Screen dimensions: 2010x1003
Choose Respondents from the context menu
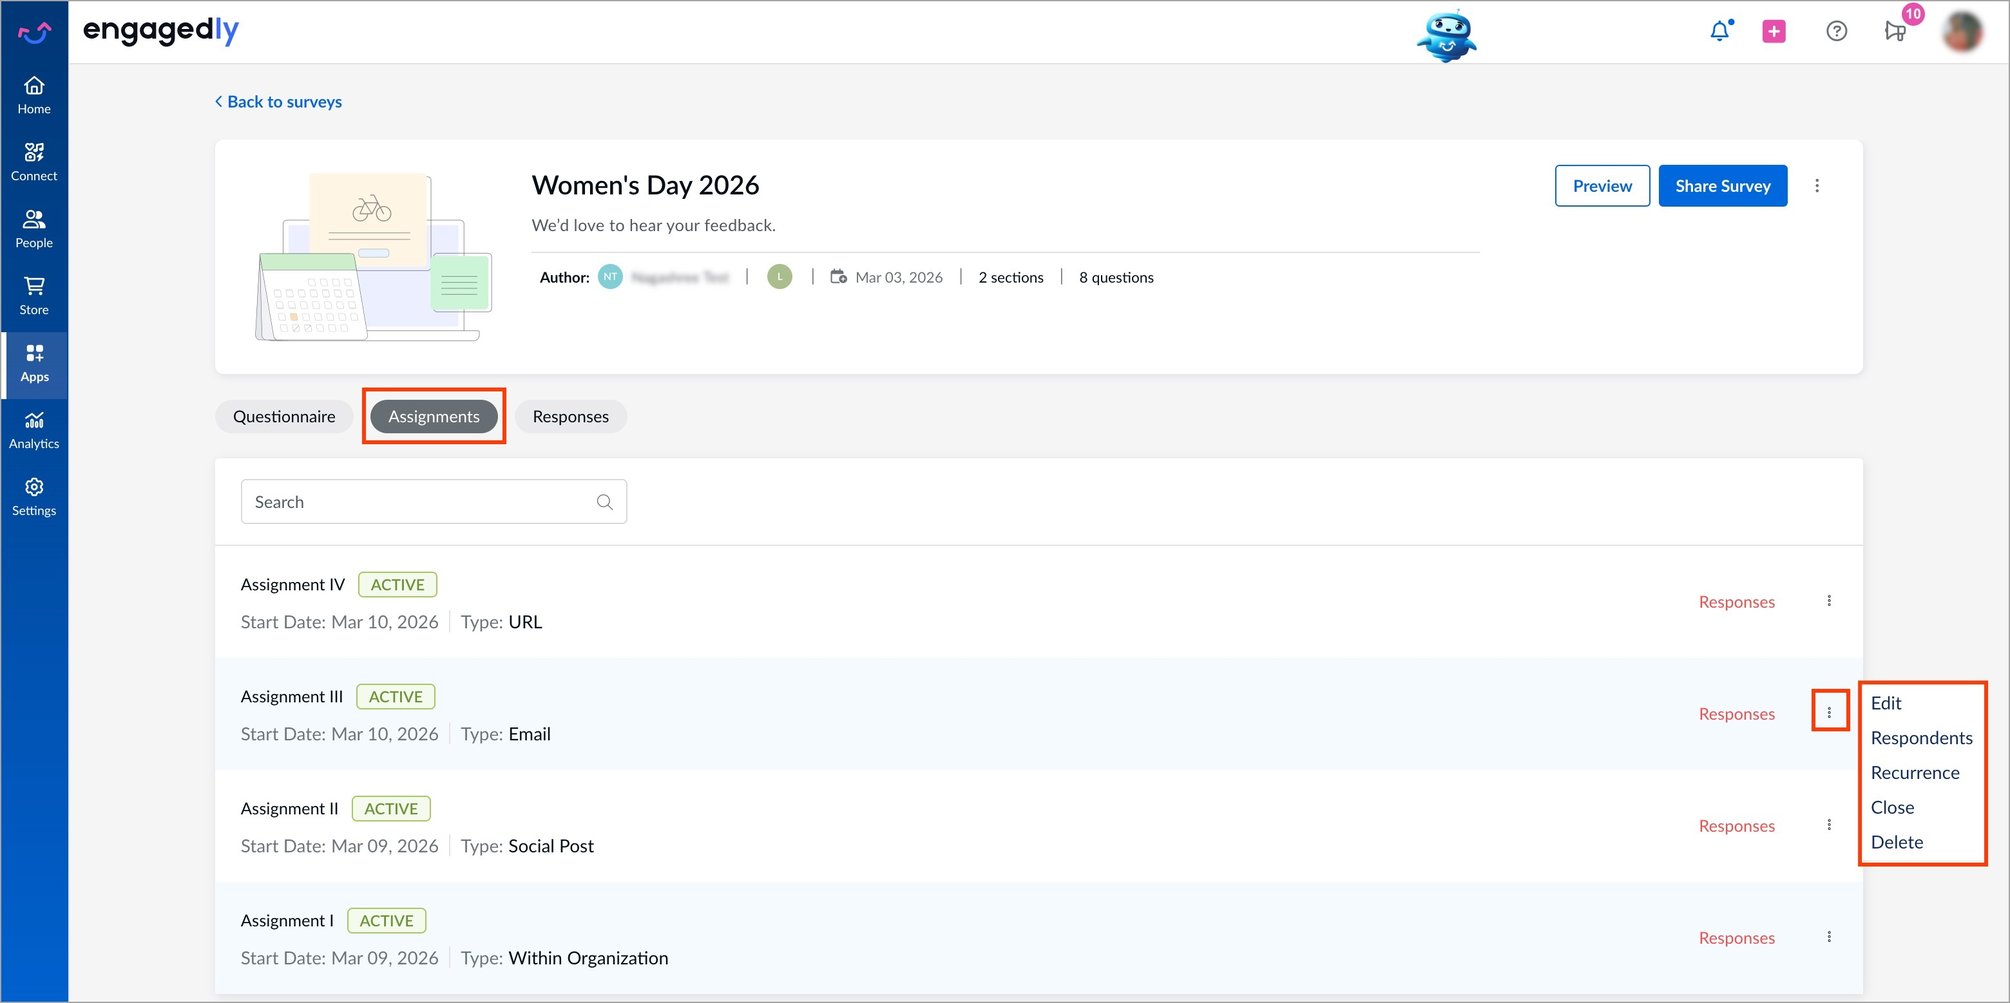click(x=1921, y=738)
